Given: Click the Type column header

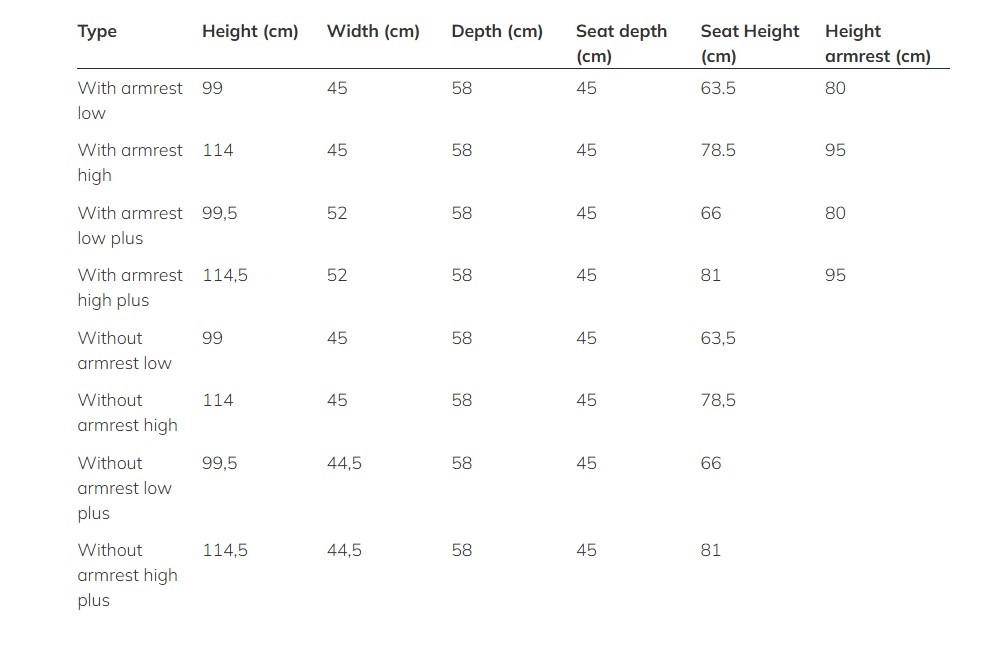Looking at the screenshot, I should pos(97,32).
